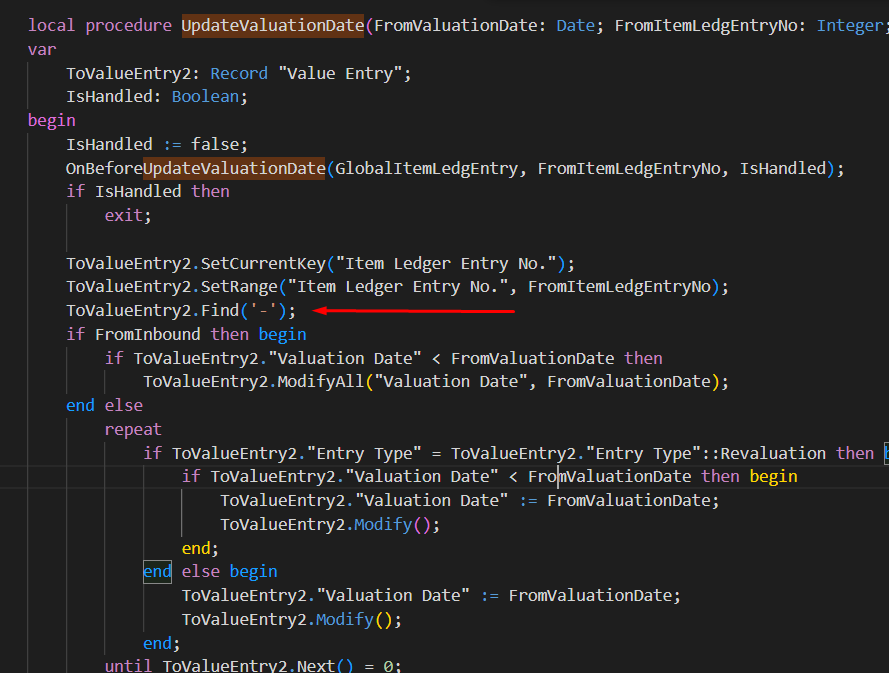Viewport: 889px width, 673px height.
Task: Click the highlighted UpdateValuationDate procedure name
Action: pos(271,24)
